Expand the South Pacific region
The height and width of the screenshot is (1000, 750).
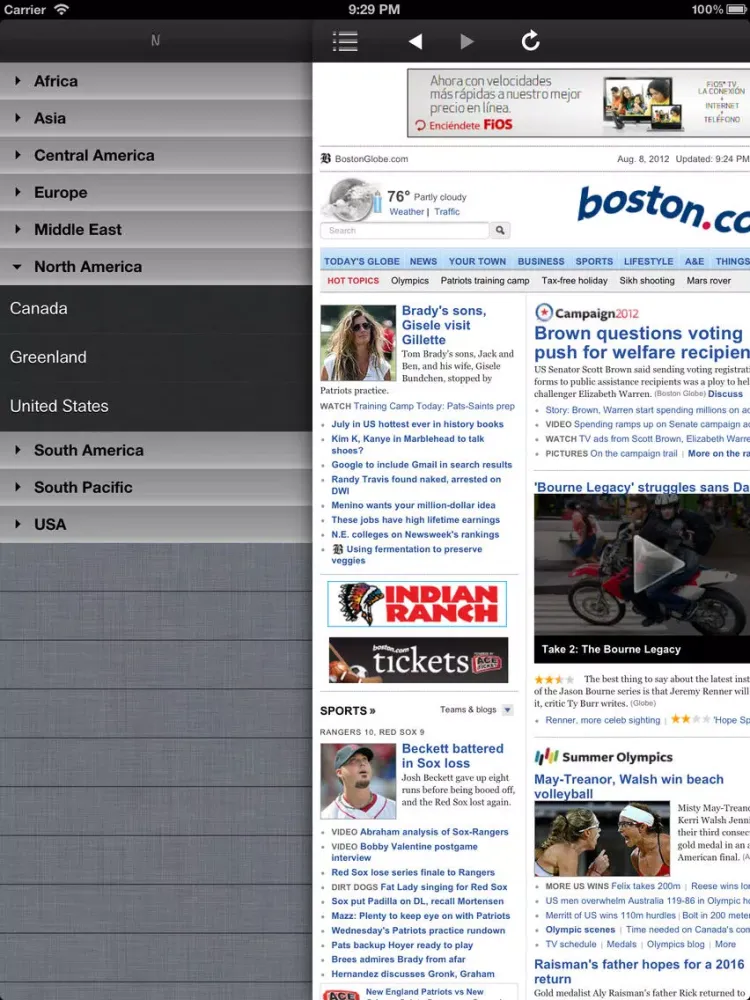coord(156,487)
